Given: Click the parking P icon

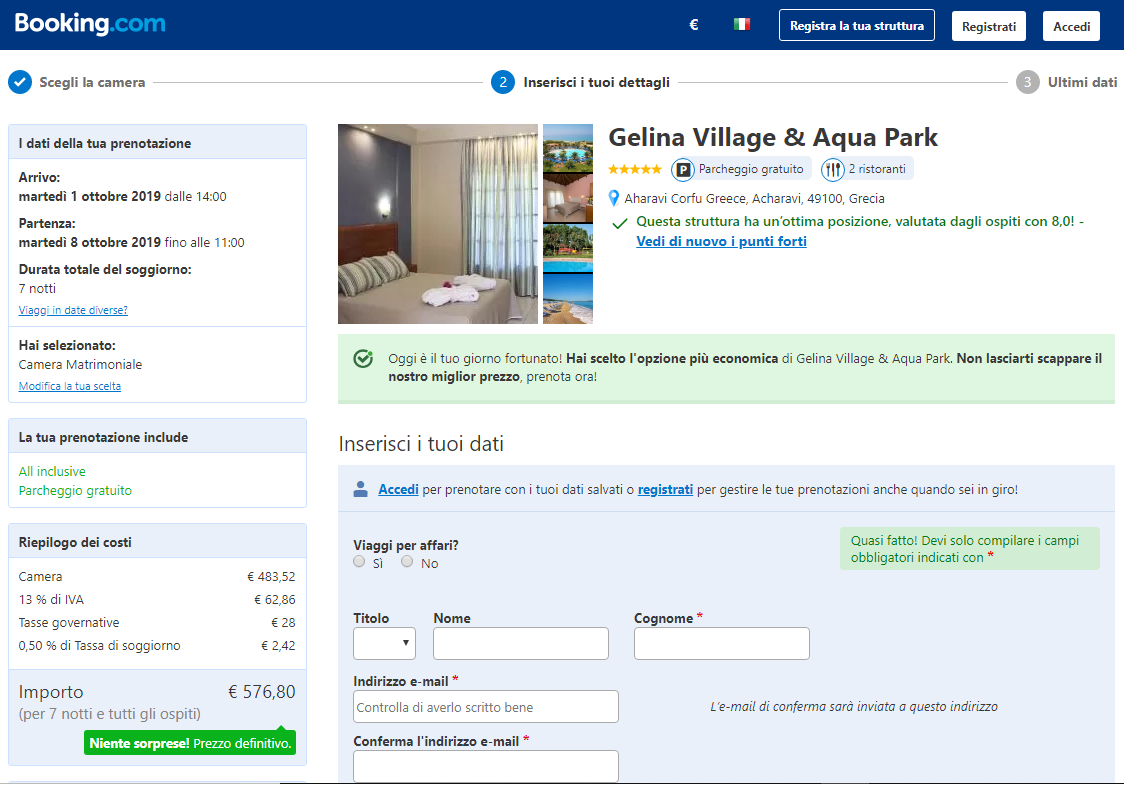Looking at the screenshot, I should coord(683,170).
